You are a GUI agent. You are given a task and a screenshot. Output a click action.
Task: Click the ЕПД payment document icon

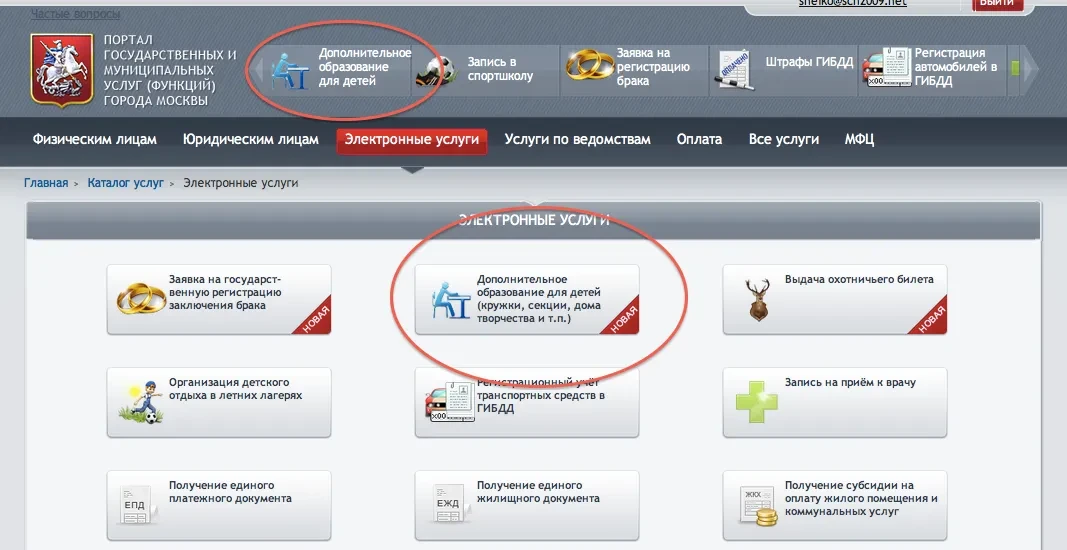tap(135, 504)
